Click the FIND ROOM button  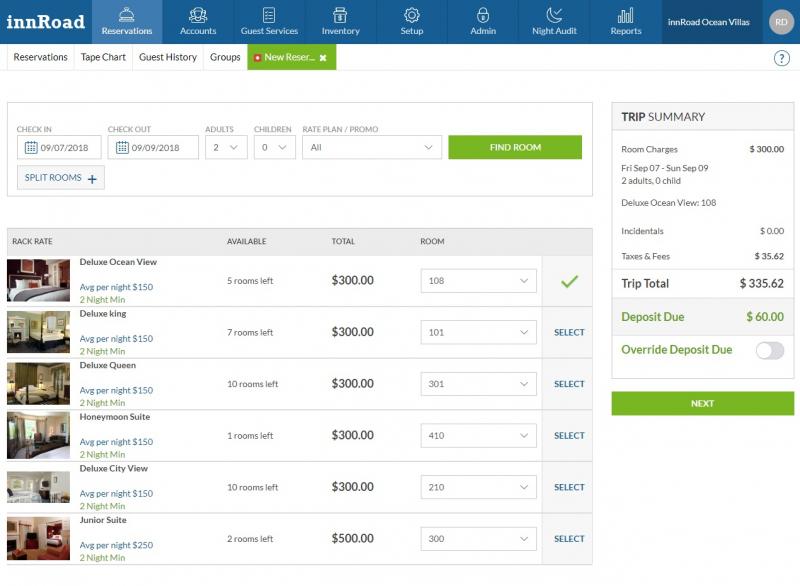click(515, 147)
